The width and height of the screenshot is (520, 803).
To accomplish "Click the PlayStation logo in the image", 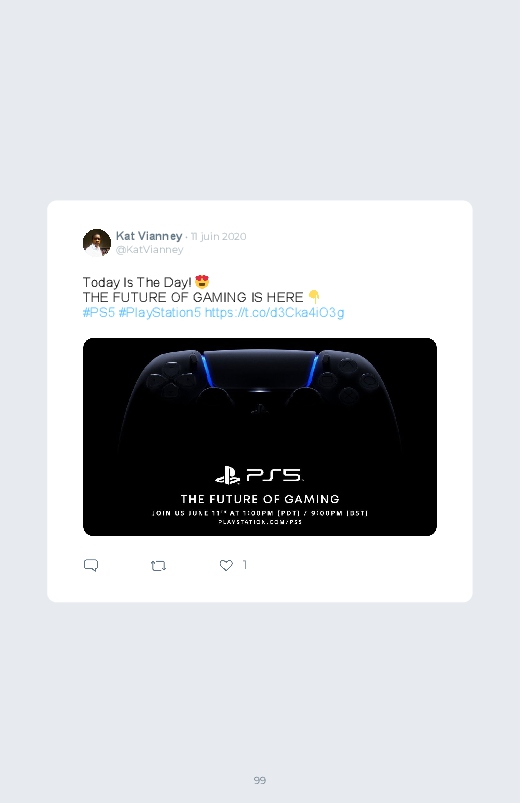I will click(227, 476).
